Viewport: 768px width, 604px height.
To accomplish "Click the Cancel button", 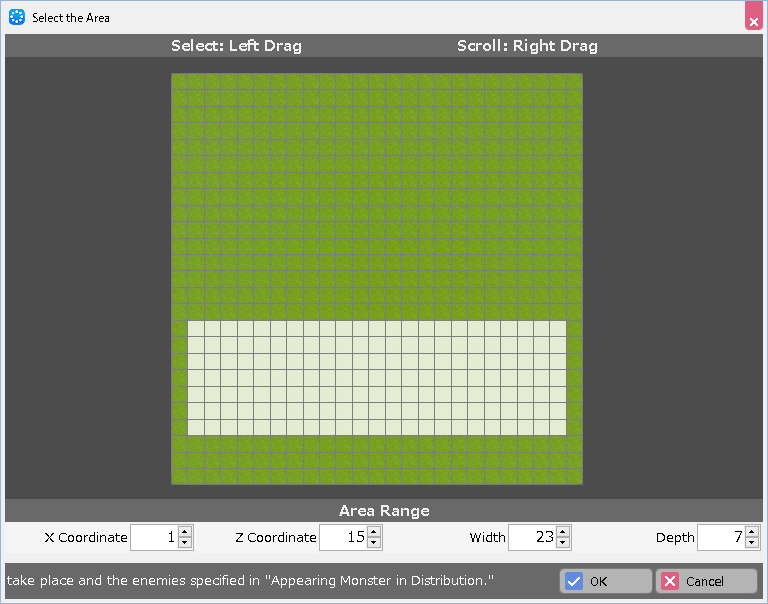I will (x=706, y=581).
